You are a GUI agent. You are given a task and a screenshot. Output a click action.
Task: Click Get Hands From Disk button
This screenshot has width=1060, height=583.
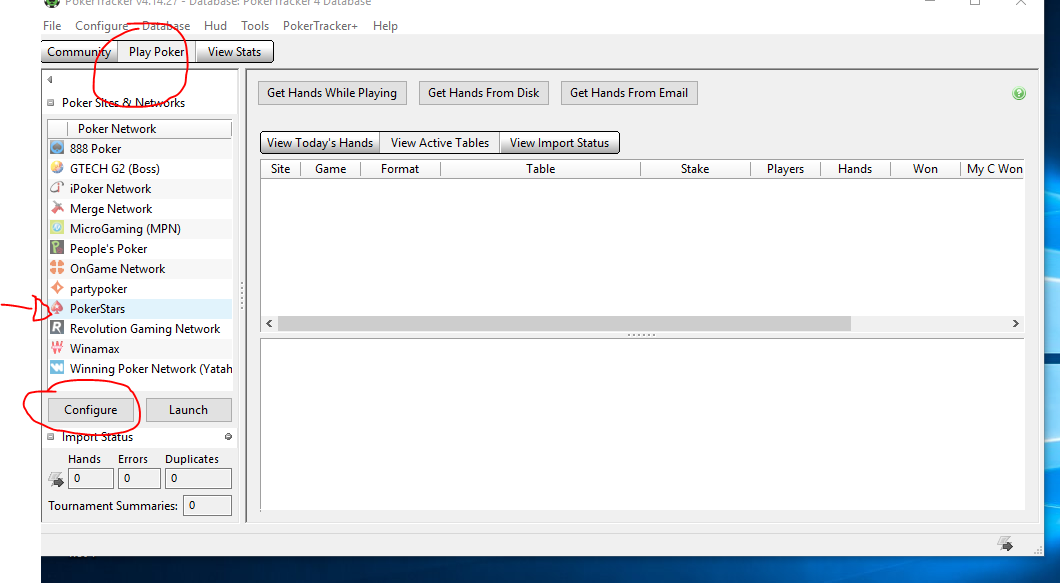[483, 93]
